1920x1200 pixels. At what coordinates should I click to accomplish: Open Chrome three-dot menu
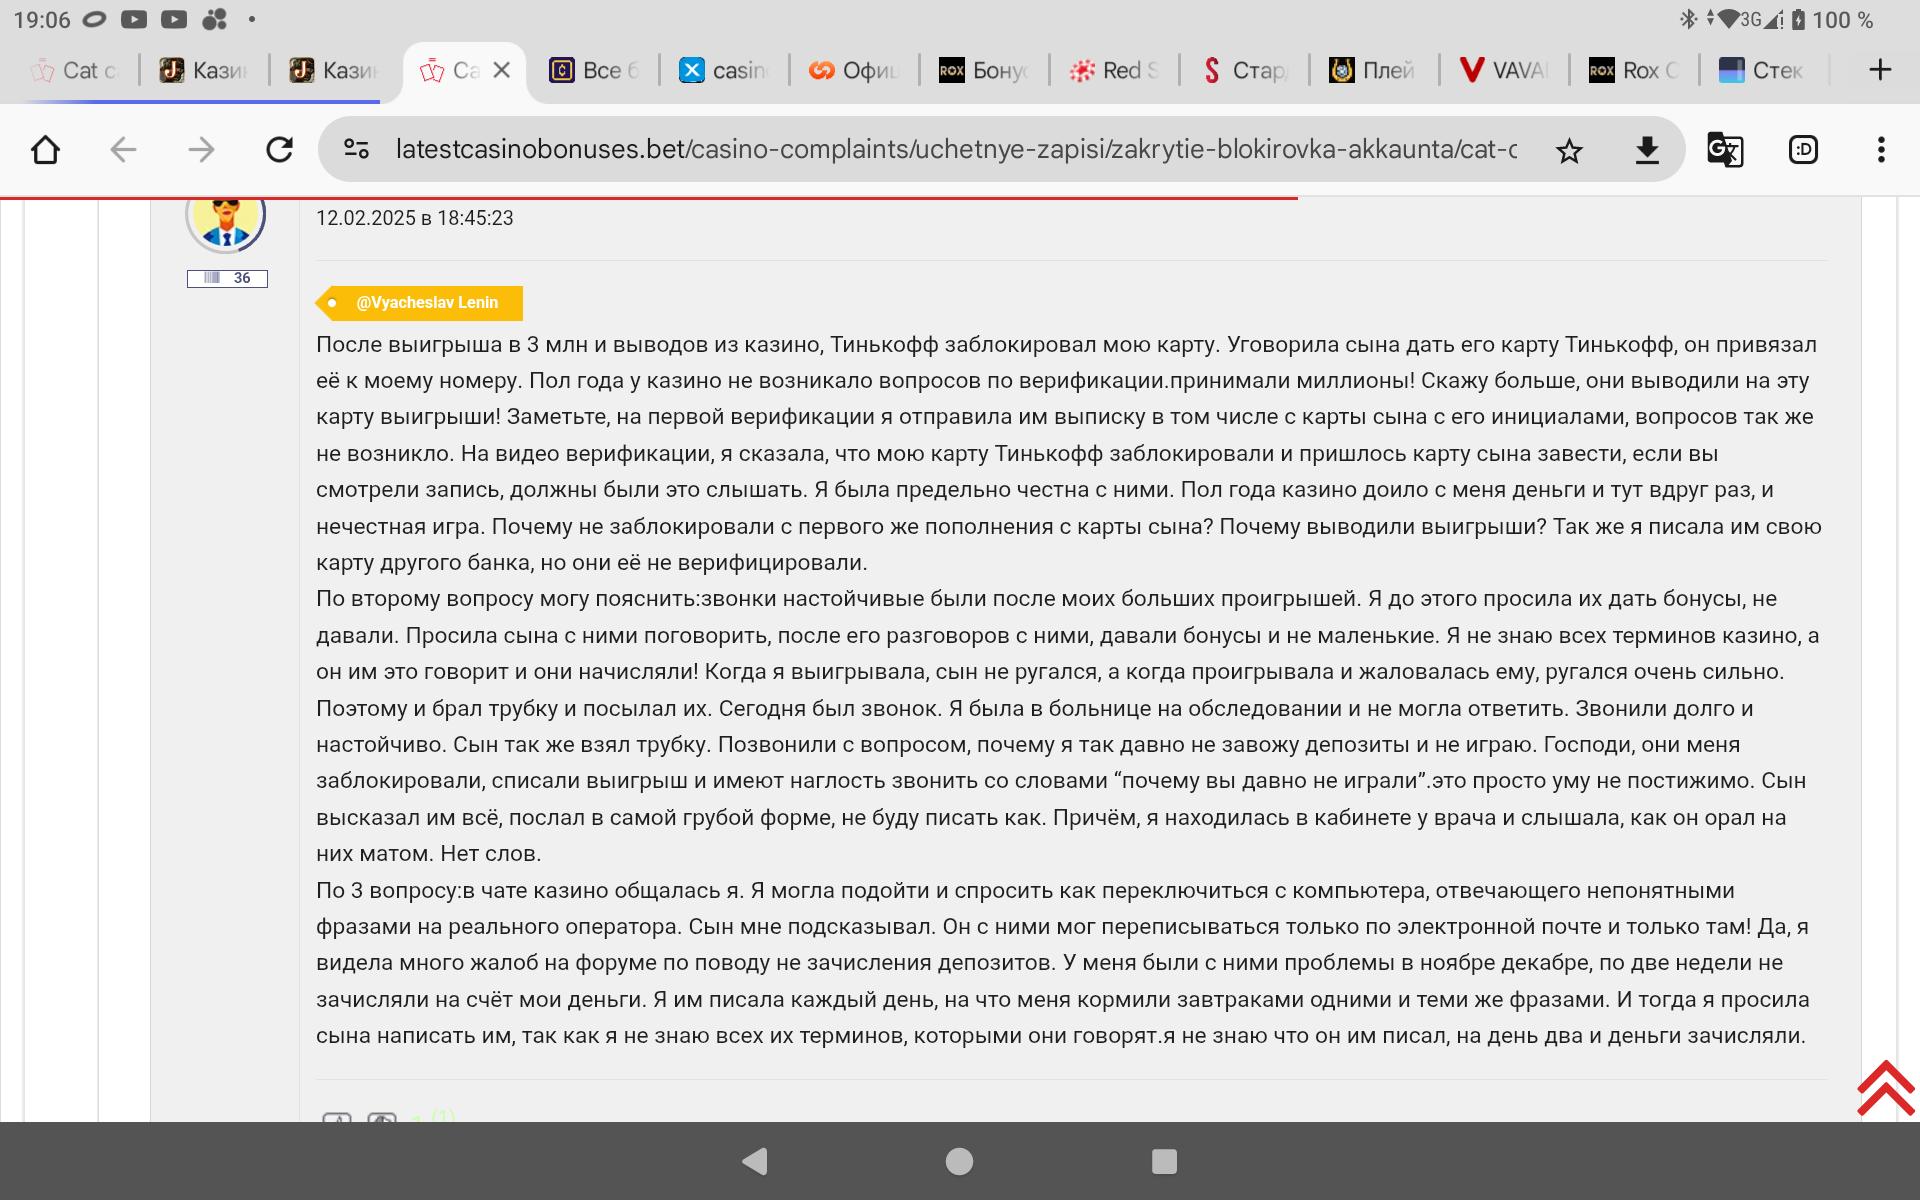pos(1880,150)
